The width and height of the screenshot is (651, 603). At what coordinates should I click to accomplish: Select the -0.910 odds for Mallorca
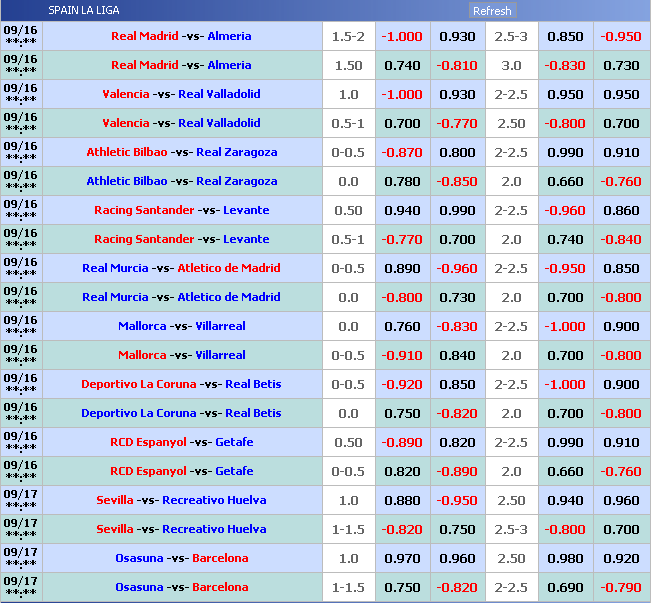pos(402,355)
